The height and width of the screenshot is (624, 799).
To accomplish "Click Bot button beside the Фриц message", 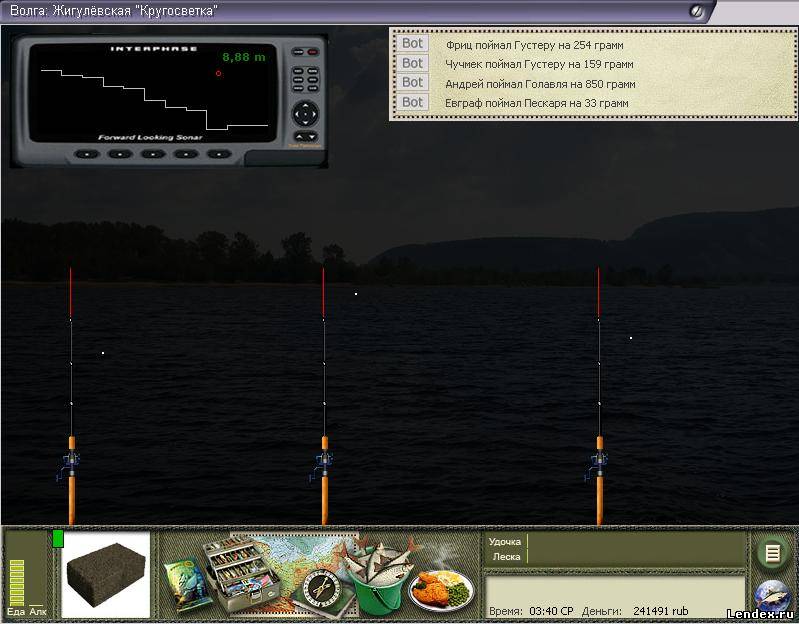I will pos(412,43).
